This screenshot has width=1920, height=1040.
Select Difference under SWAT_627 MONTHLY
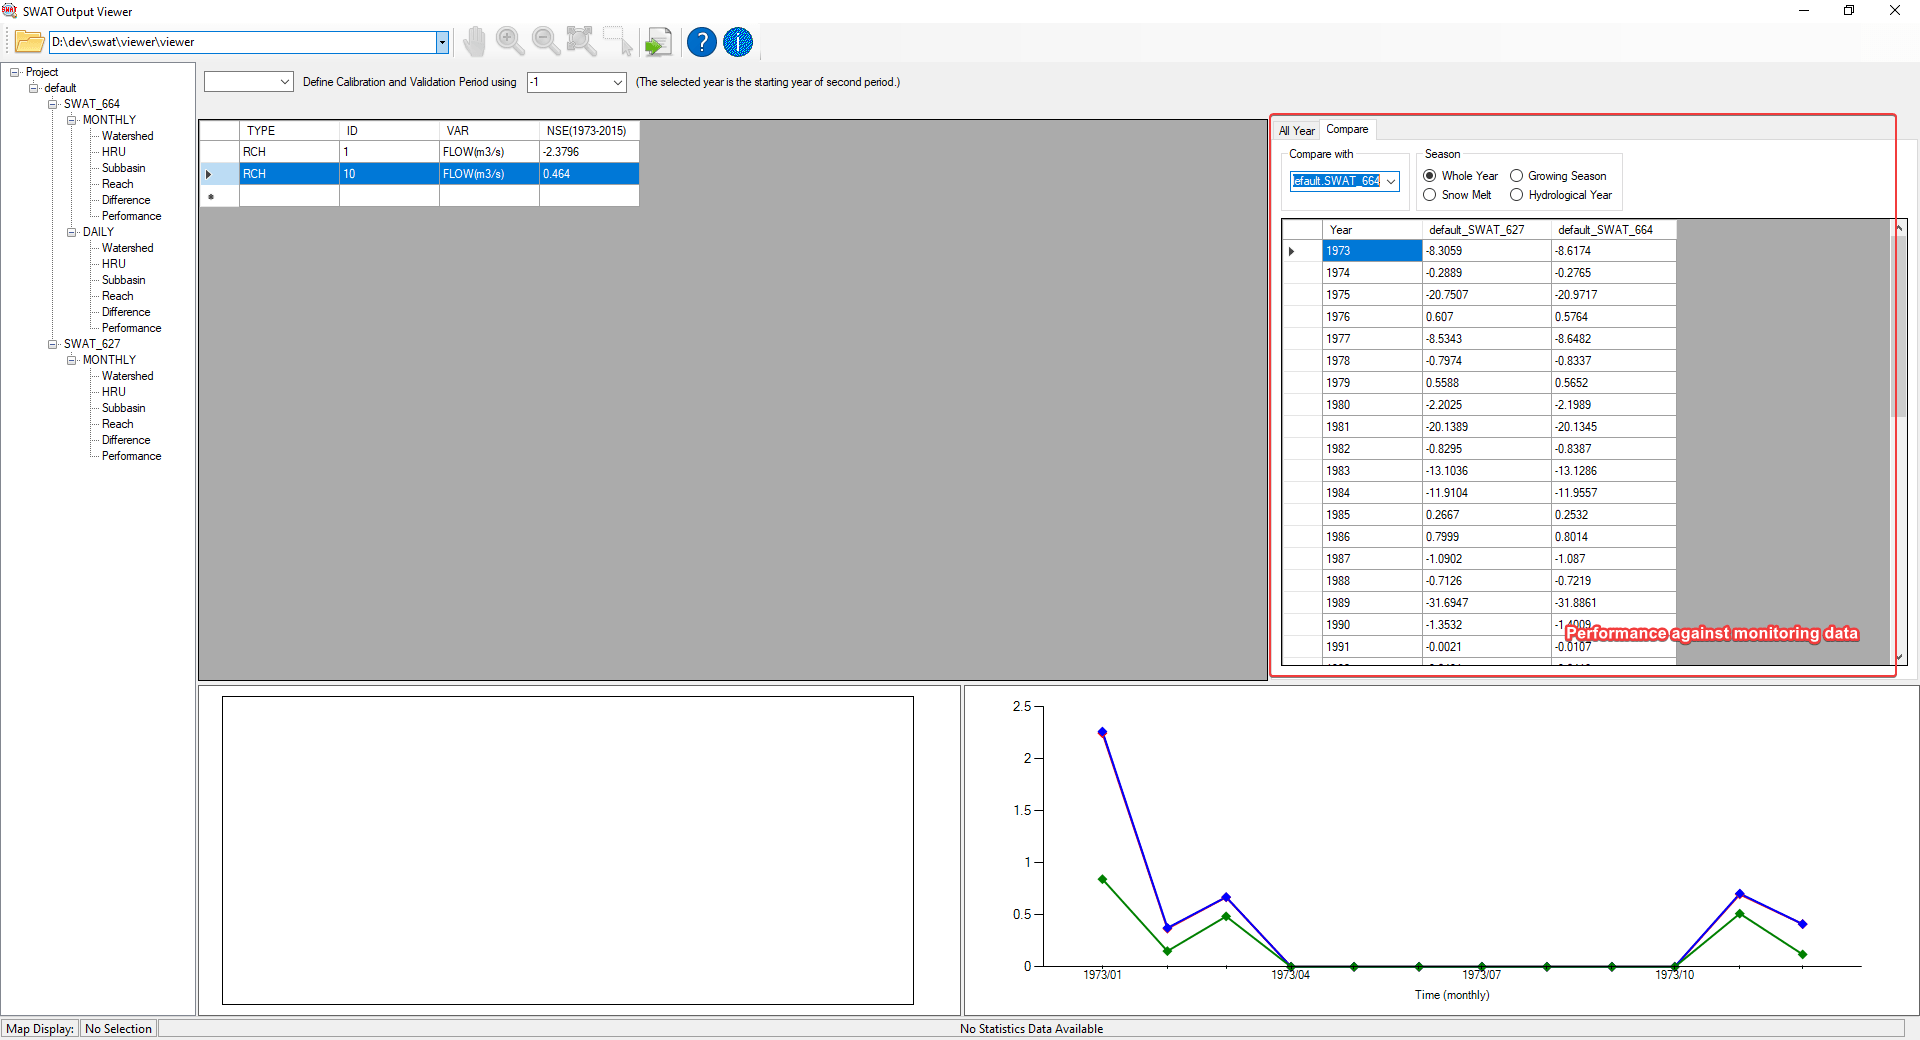(x=126, y=440)
